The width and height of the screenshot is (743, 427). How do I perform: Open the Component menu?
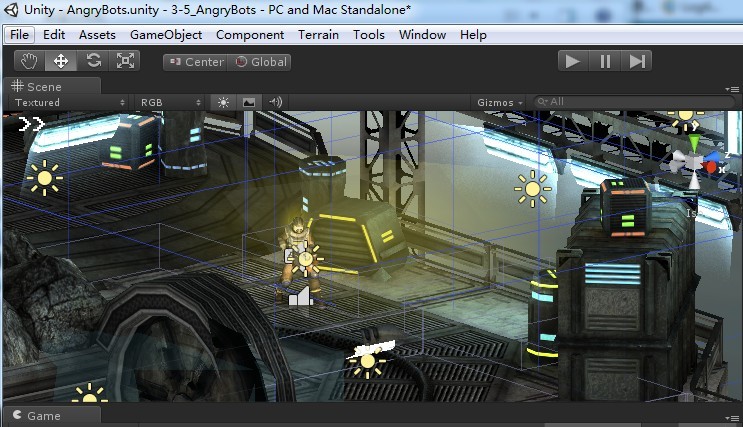[x=250, y=35]
